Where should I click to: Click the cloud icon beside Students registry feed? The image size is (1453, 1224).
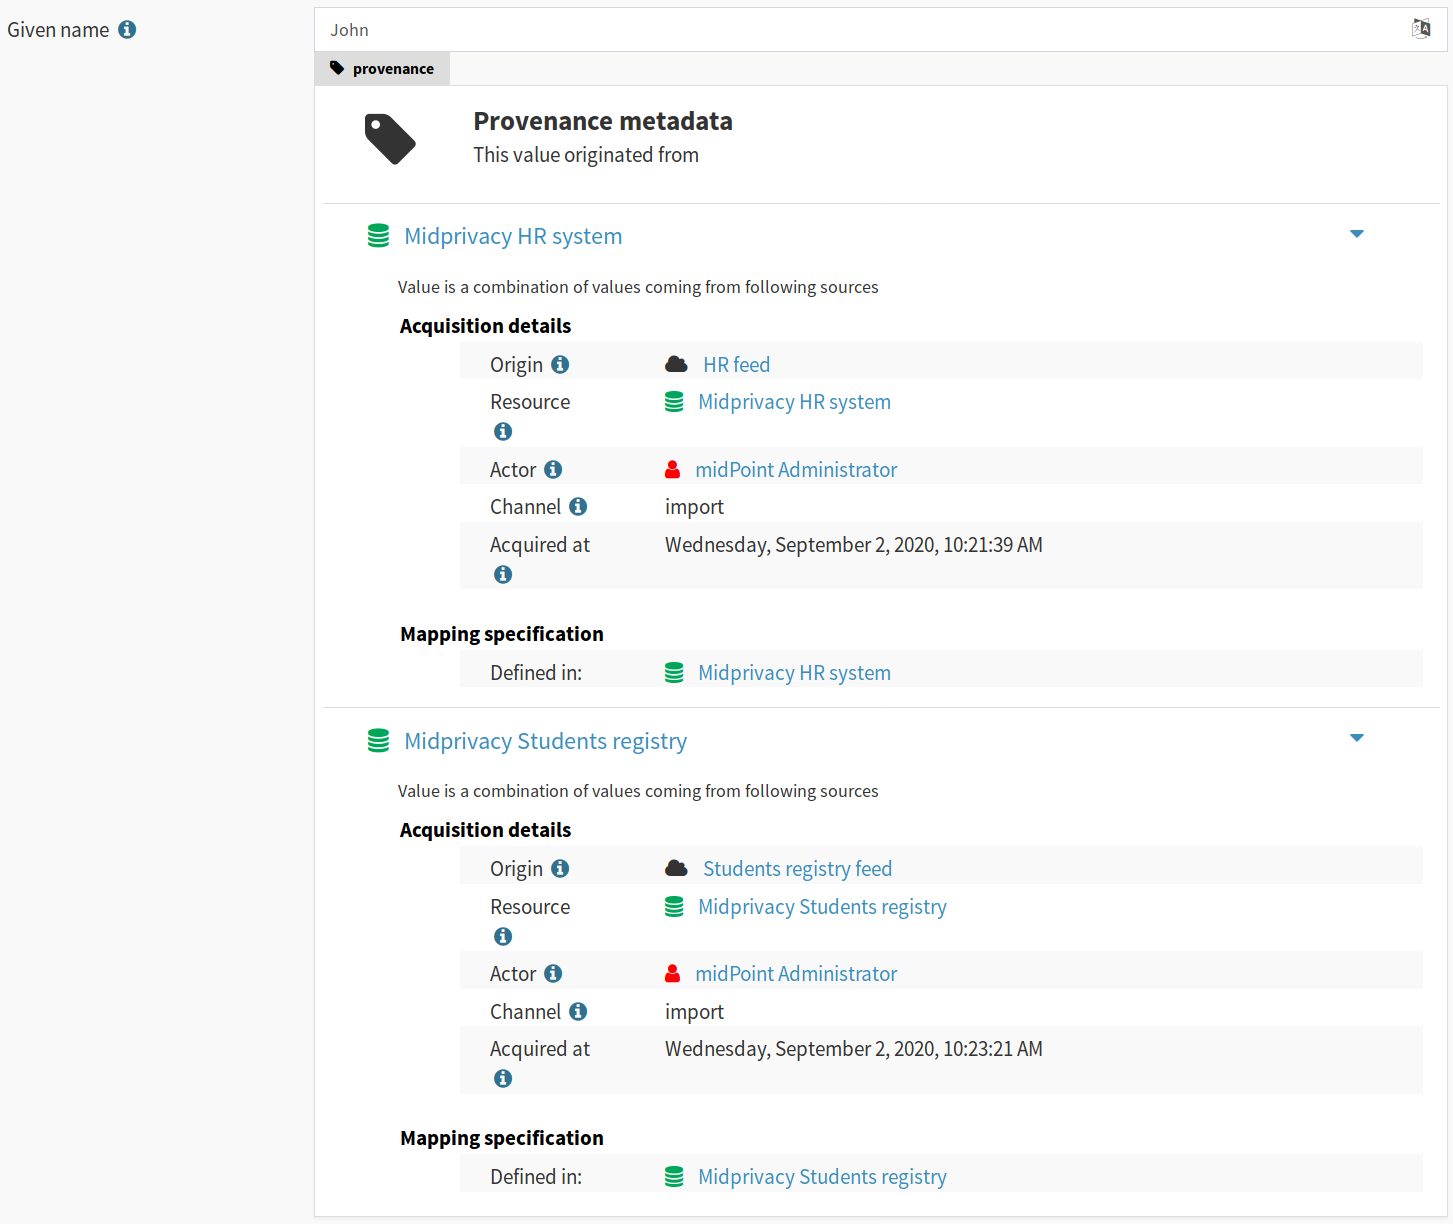click(677, 866)
